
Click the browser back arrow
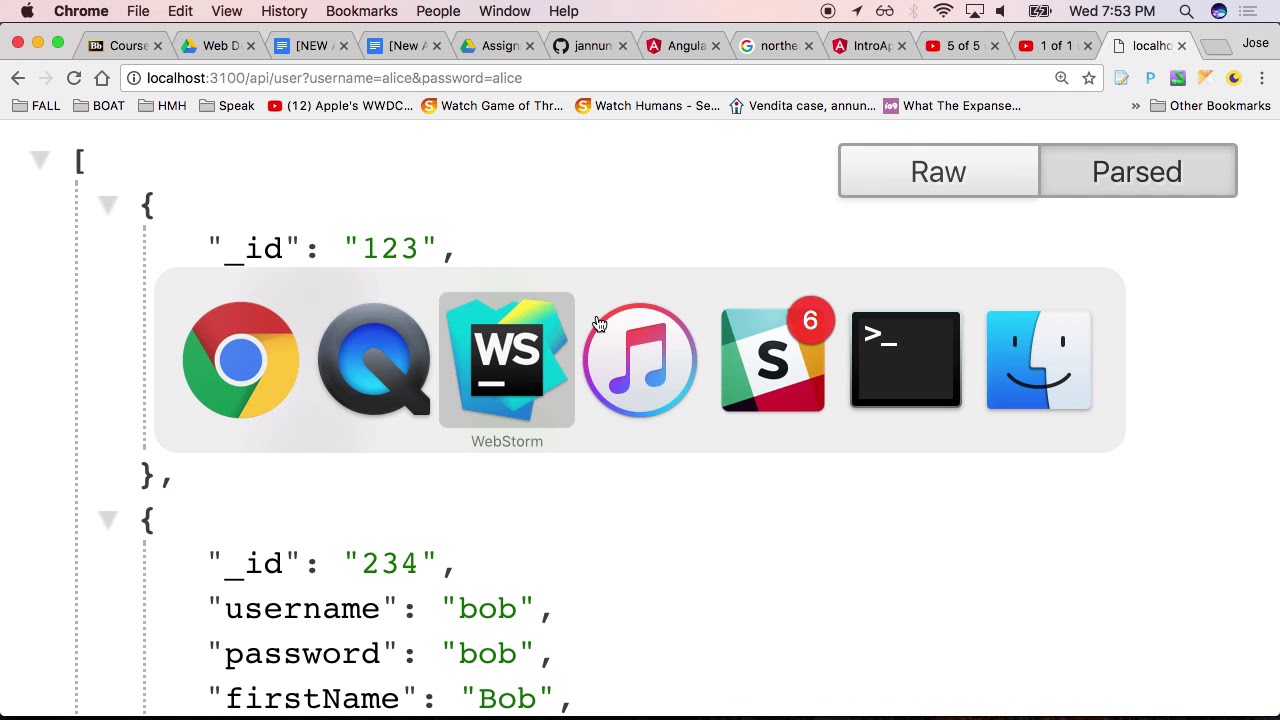pos(18,78)
